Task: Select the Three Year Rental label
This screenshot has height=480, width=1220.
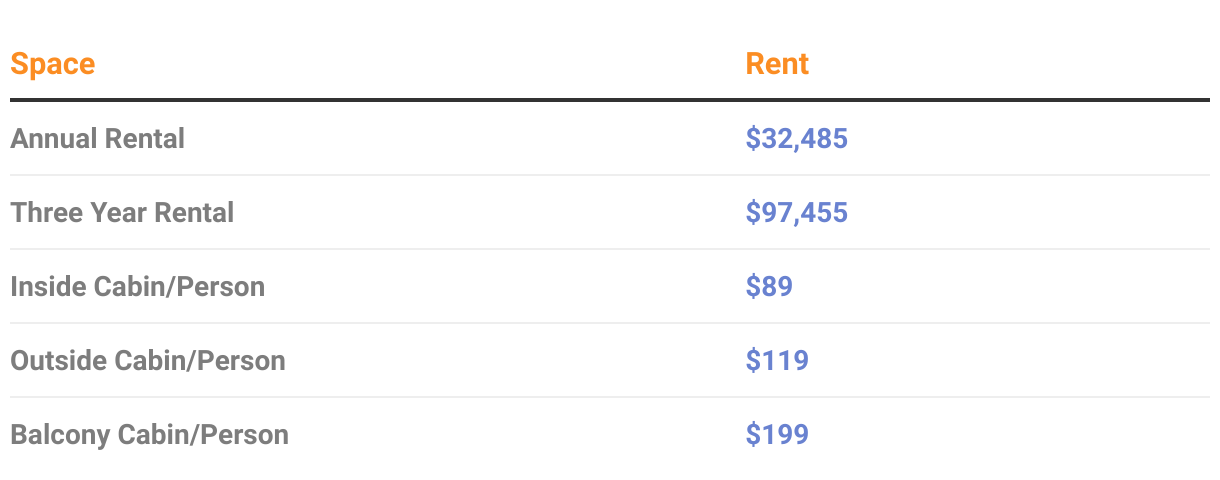Action: (x=122, y=212)
